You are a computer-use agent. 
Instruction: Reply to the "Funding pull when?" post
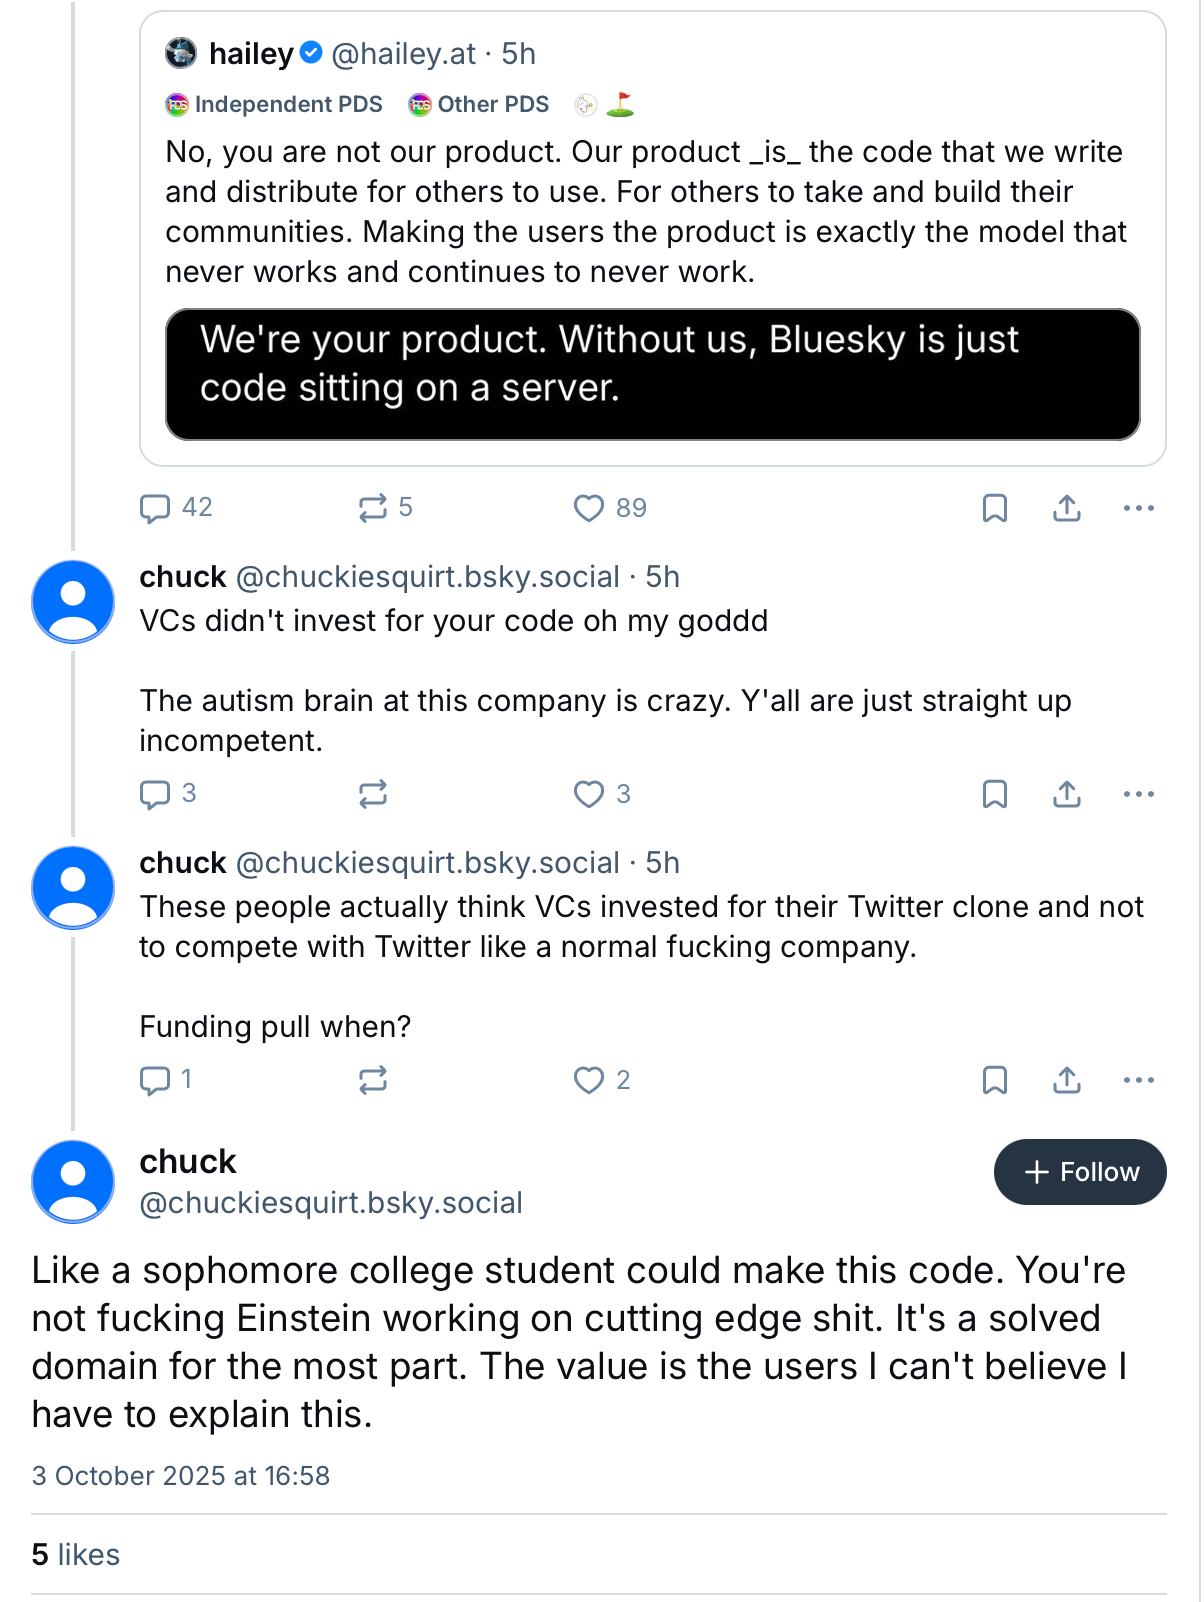pyautogui.click(x=155, y=1080)
